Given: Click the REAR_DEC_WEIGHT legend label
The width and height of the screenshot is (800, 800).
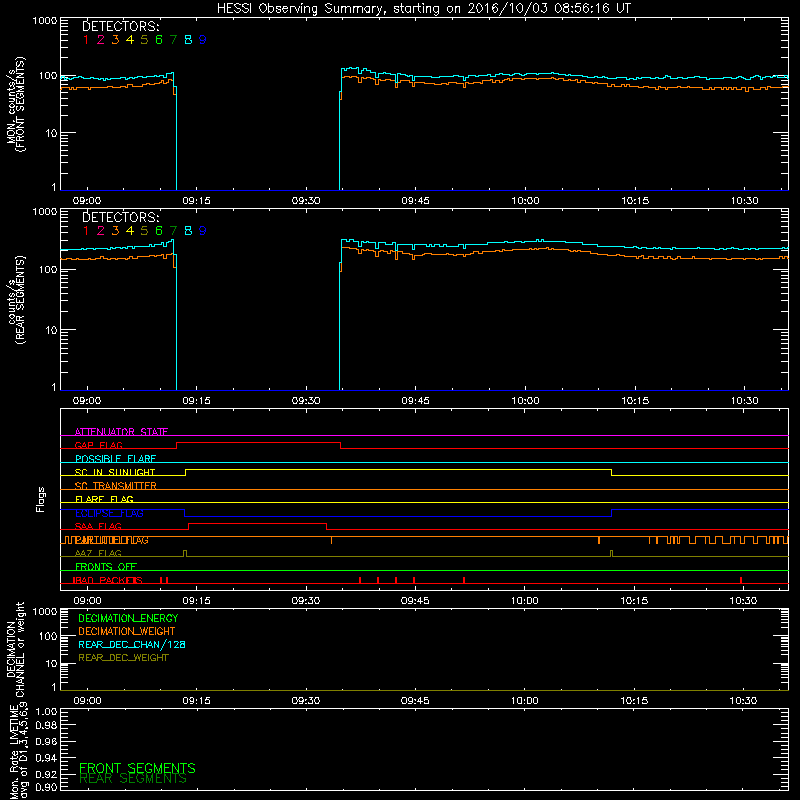Looking at the screenshot, I should coord(123,658).
